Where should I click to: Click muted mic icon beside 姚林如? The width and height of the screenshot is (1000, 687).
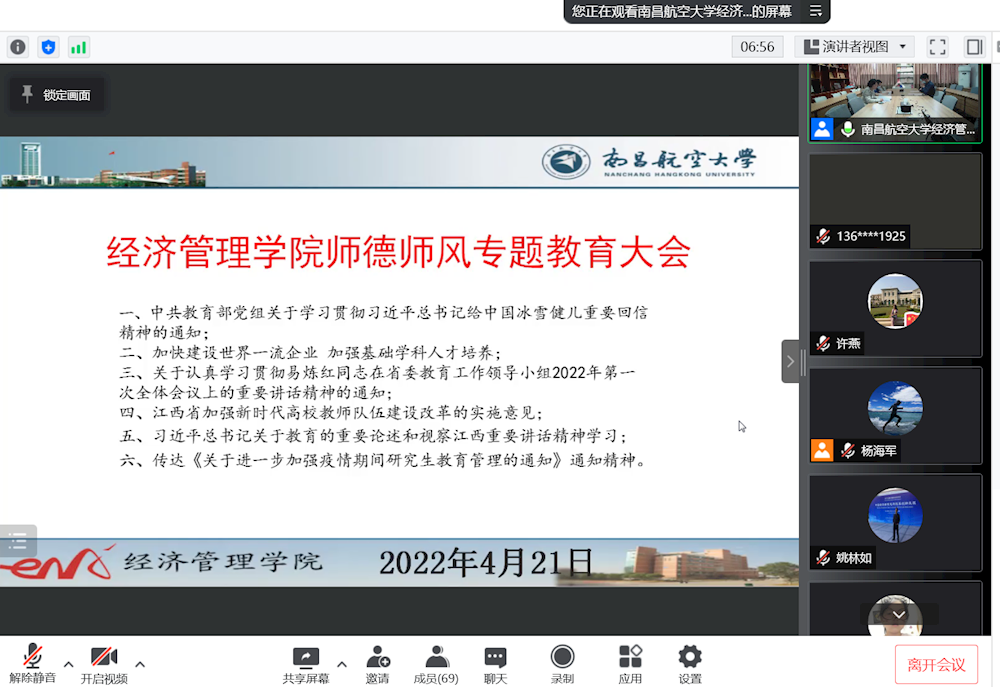pos(823,558)
